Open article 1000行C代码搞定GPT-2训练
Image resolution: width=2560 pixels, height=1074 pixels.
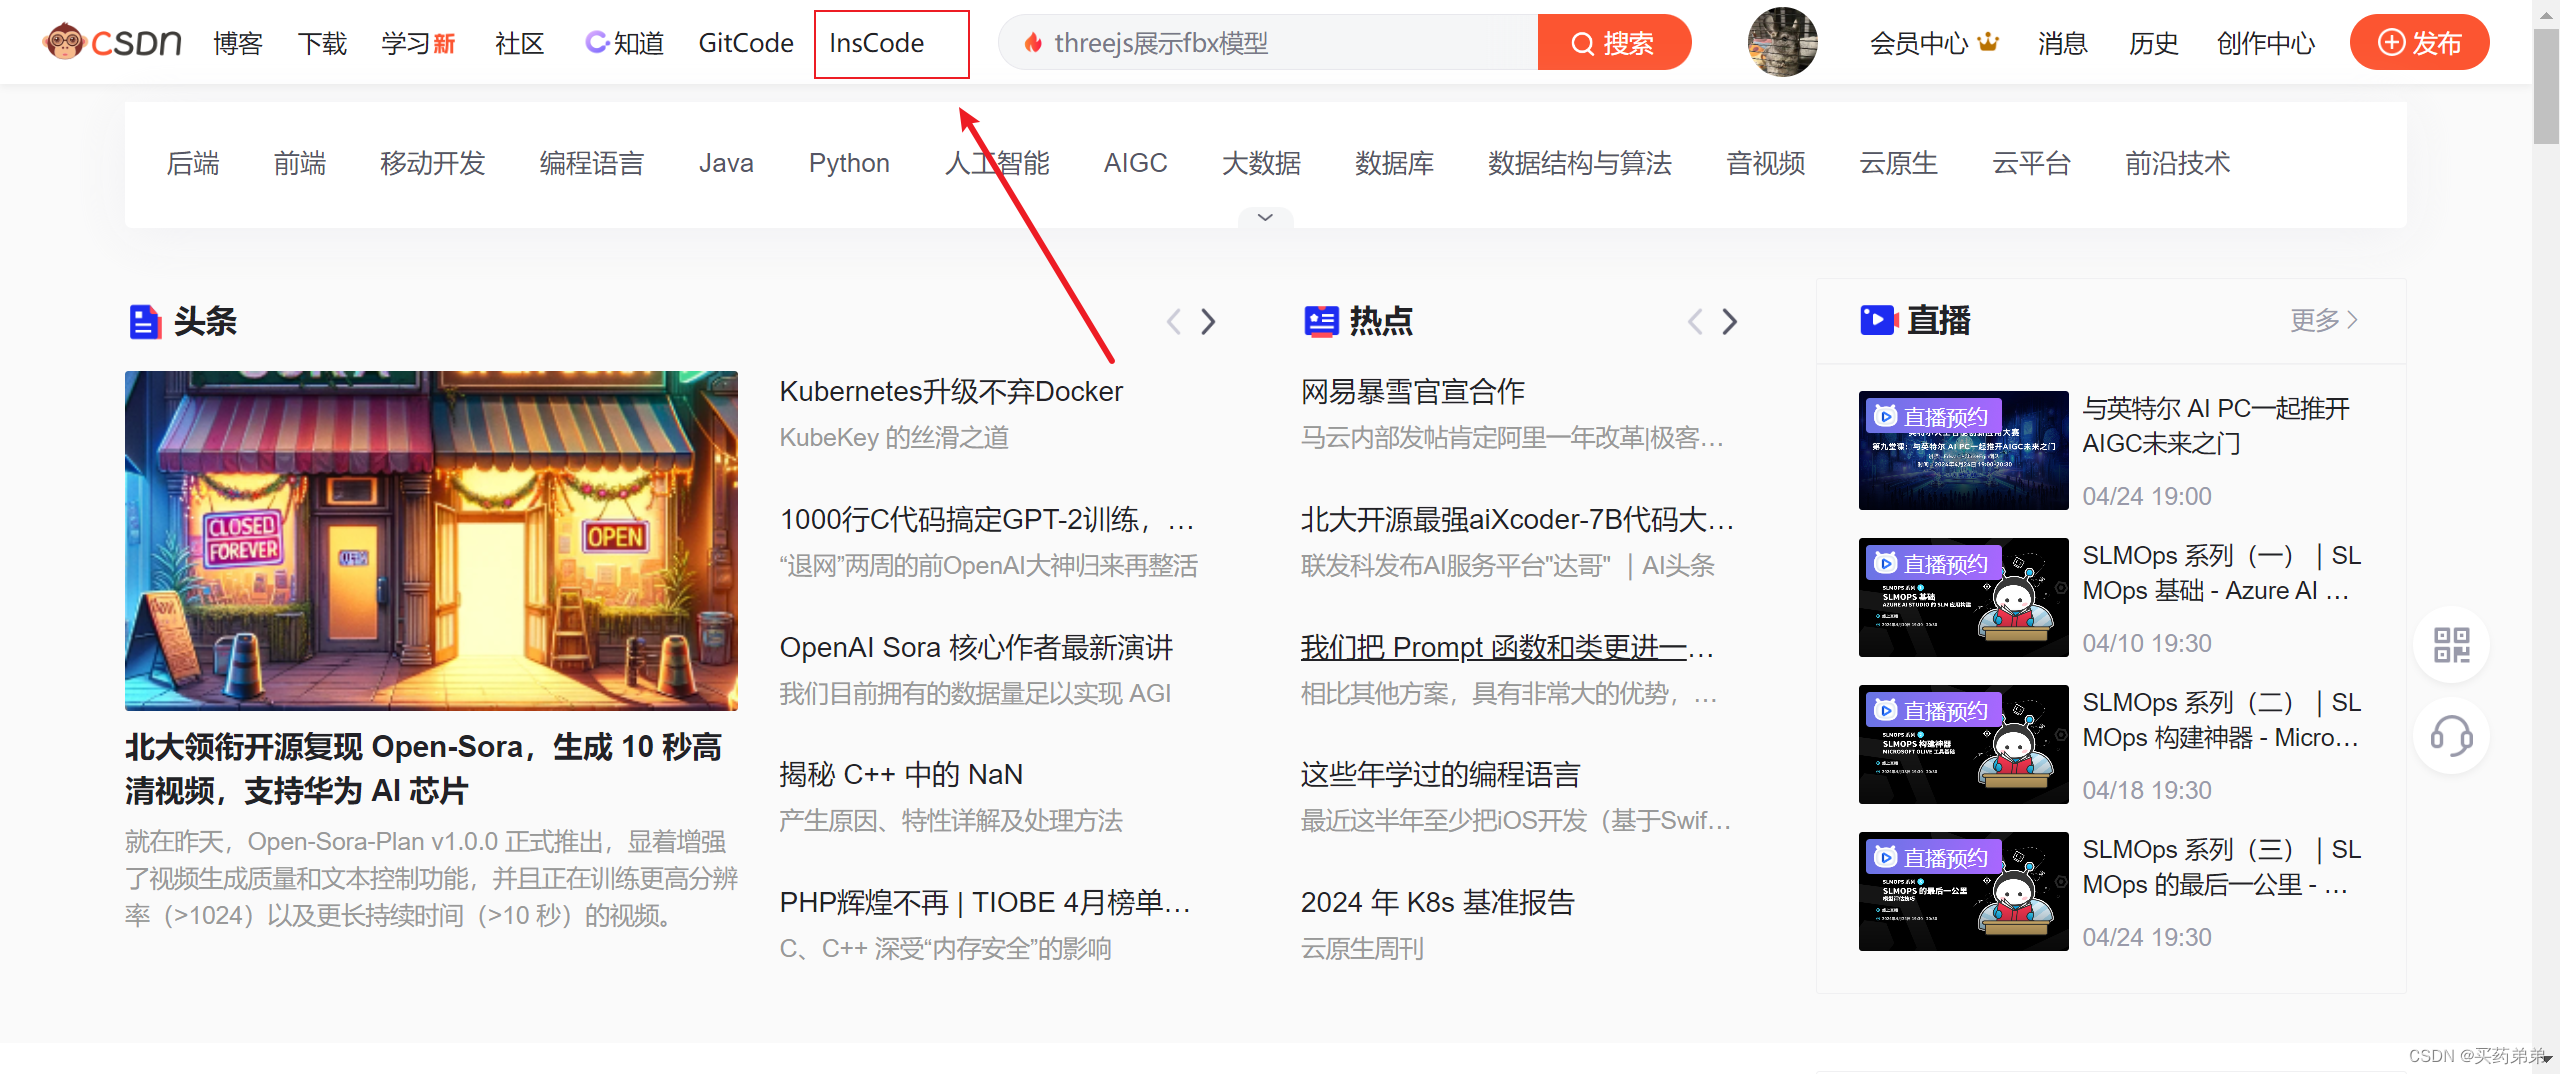[x=987, y=519]
